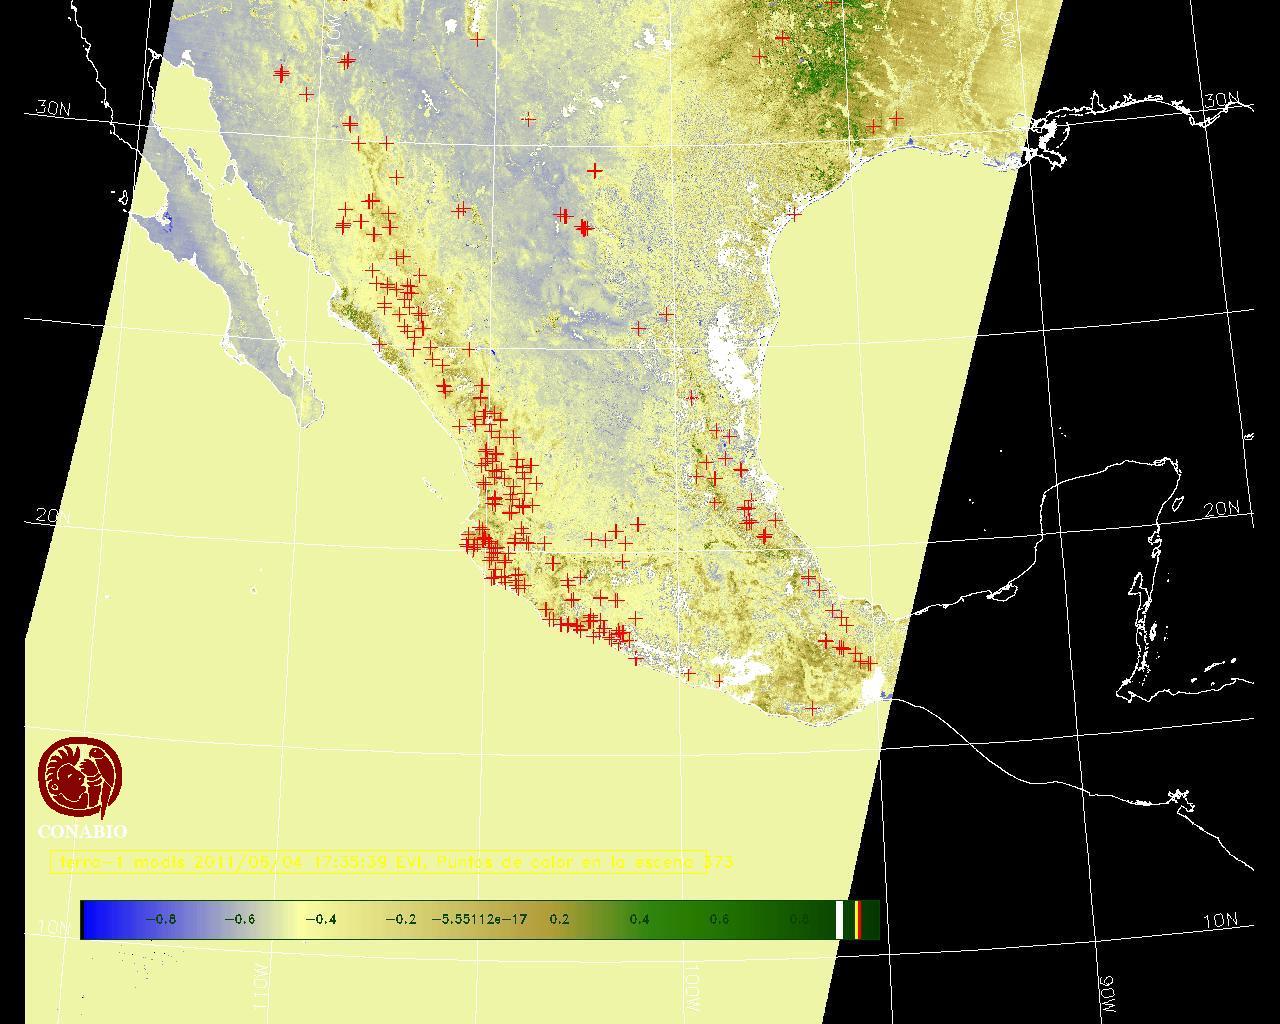Click the 20N latitude label on right side
The width and height of the screenshot is (1280, 1024).
click(x=1221, y=509)
